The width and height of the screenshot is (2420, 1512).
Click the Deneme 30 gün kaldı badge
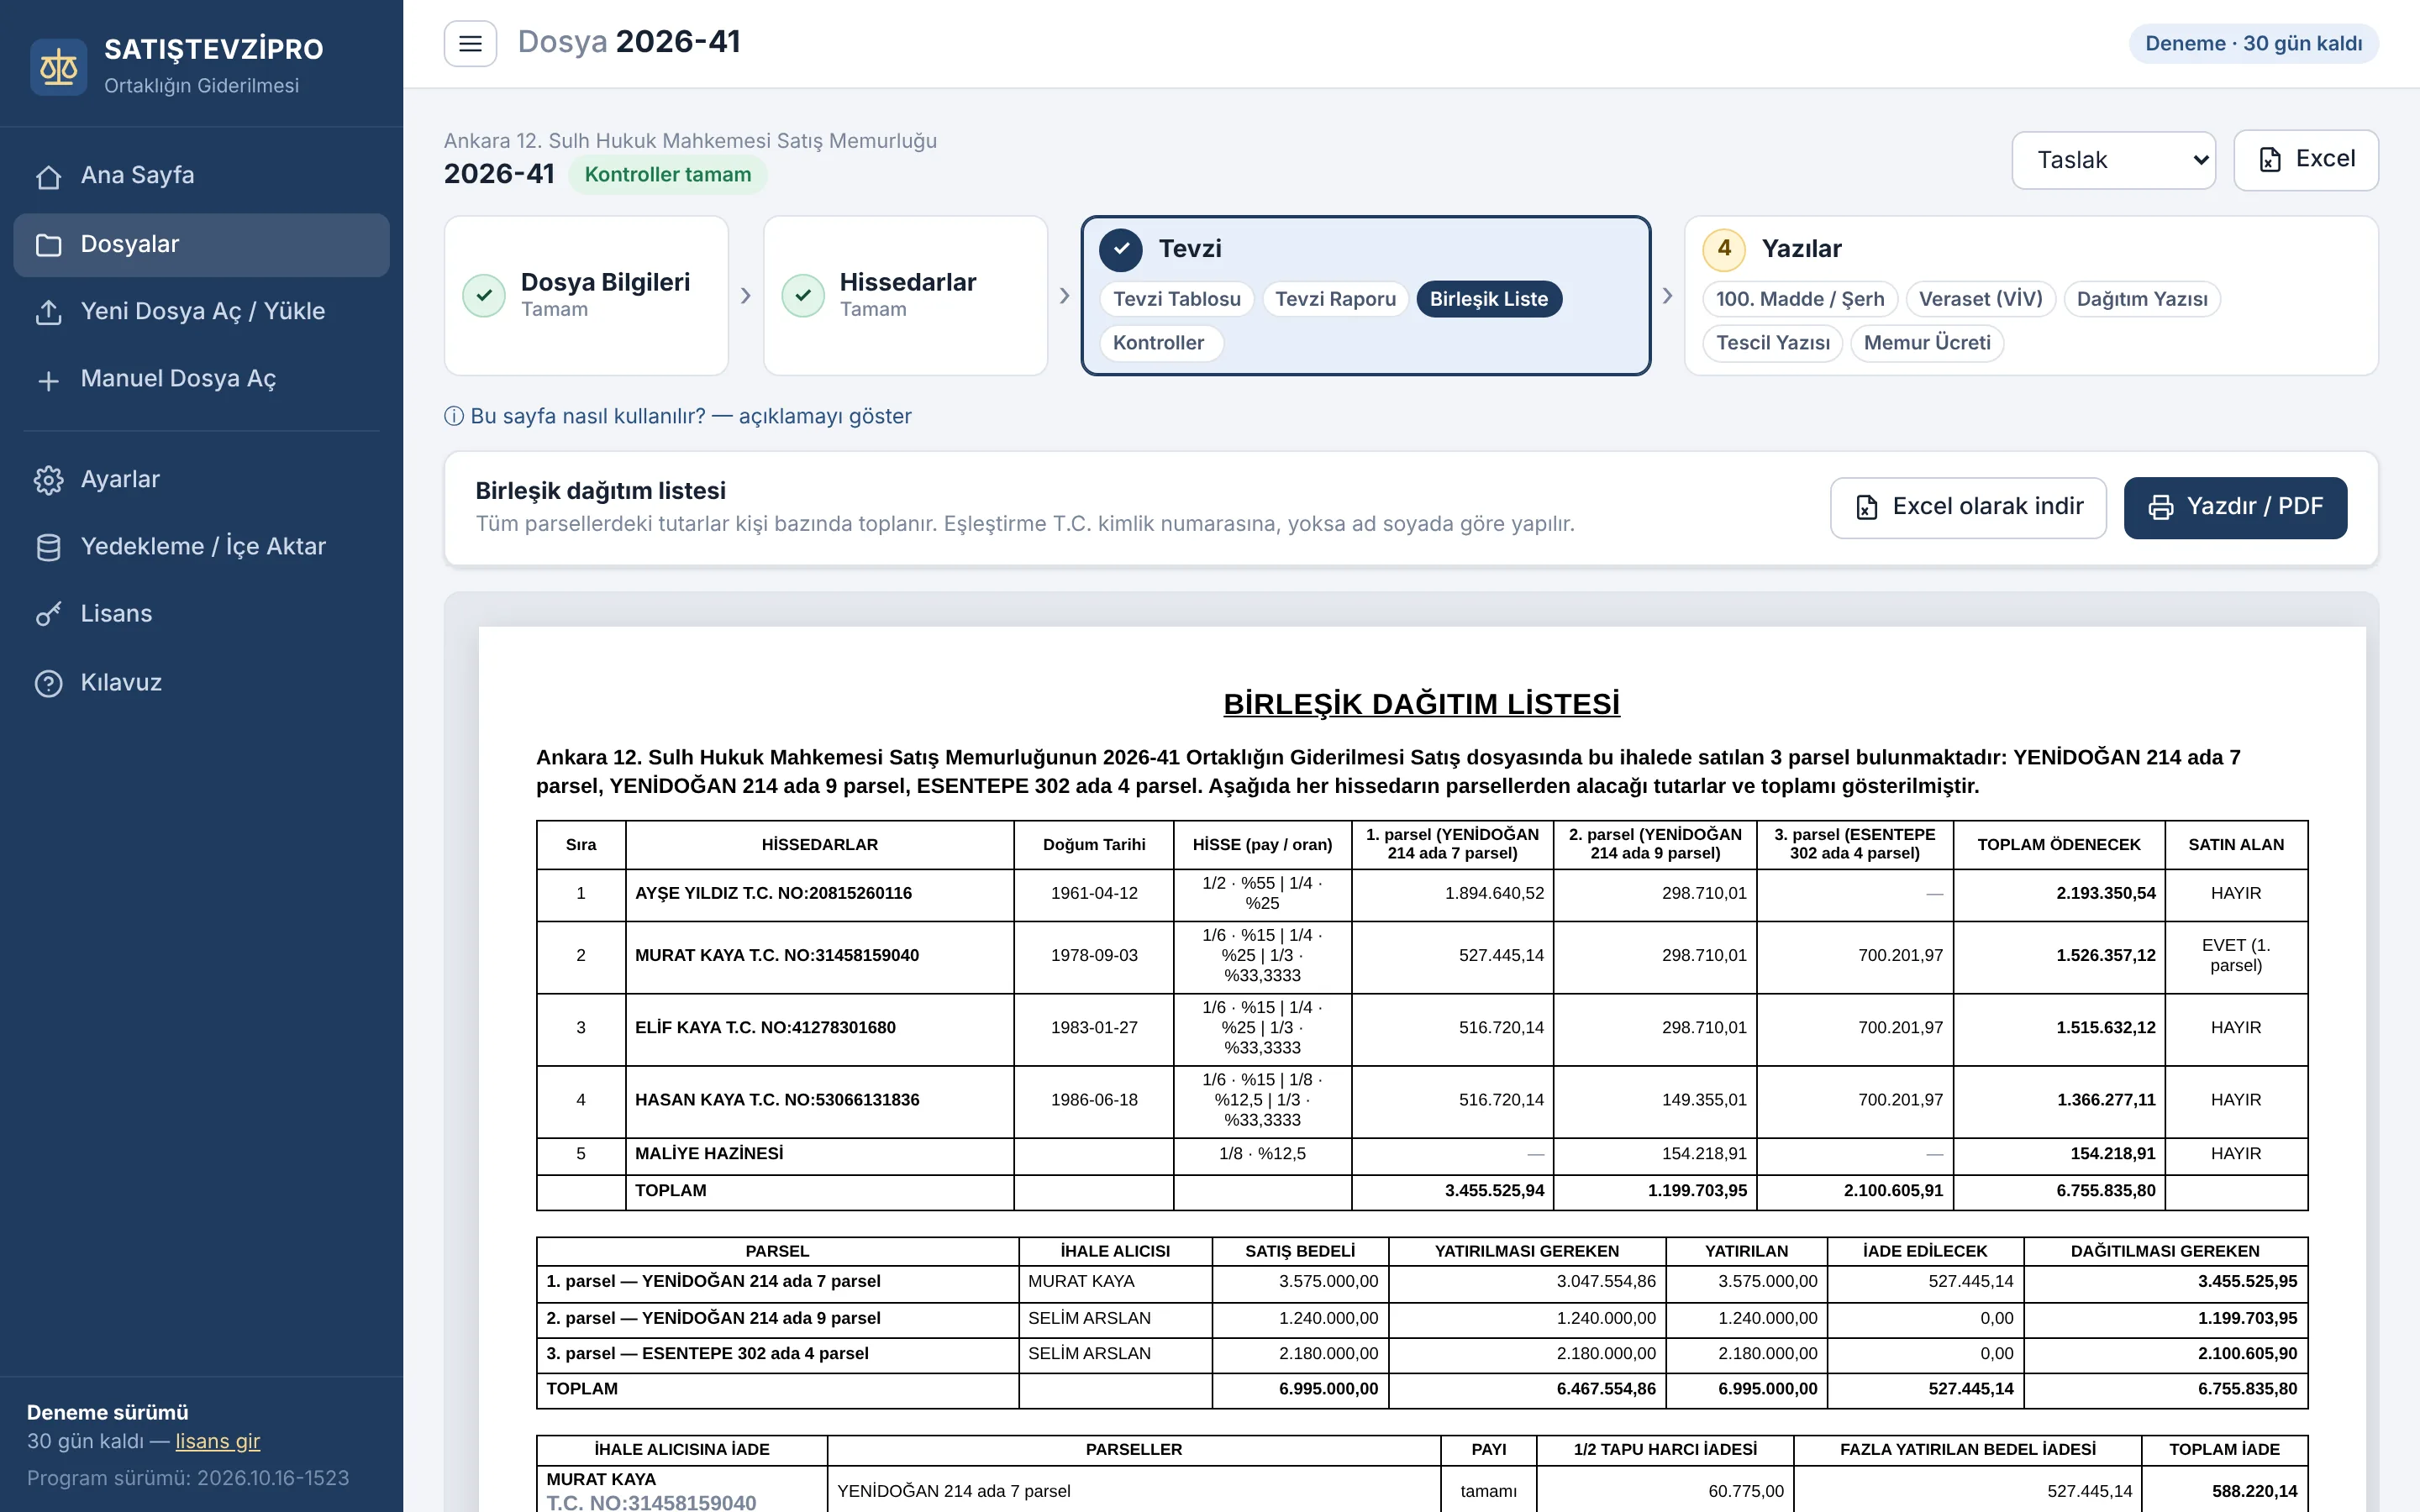[x=2253, y=44]
